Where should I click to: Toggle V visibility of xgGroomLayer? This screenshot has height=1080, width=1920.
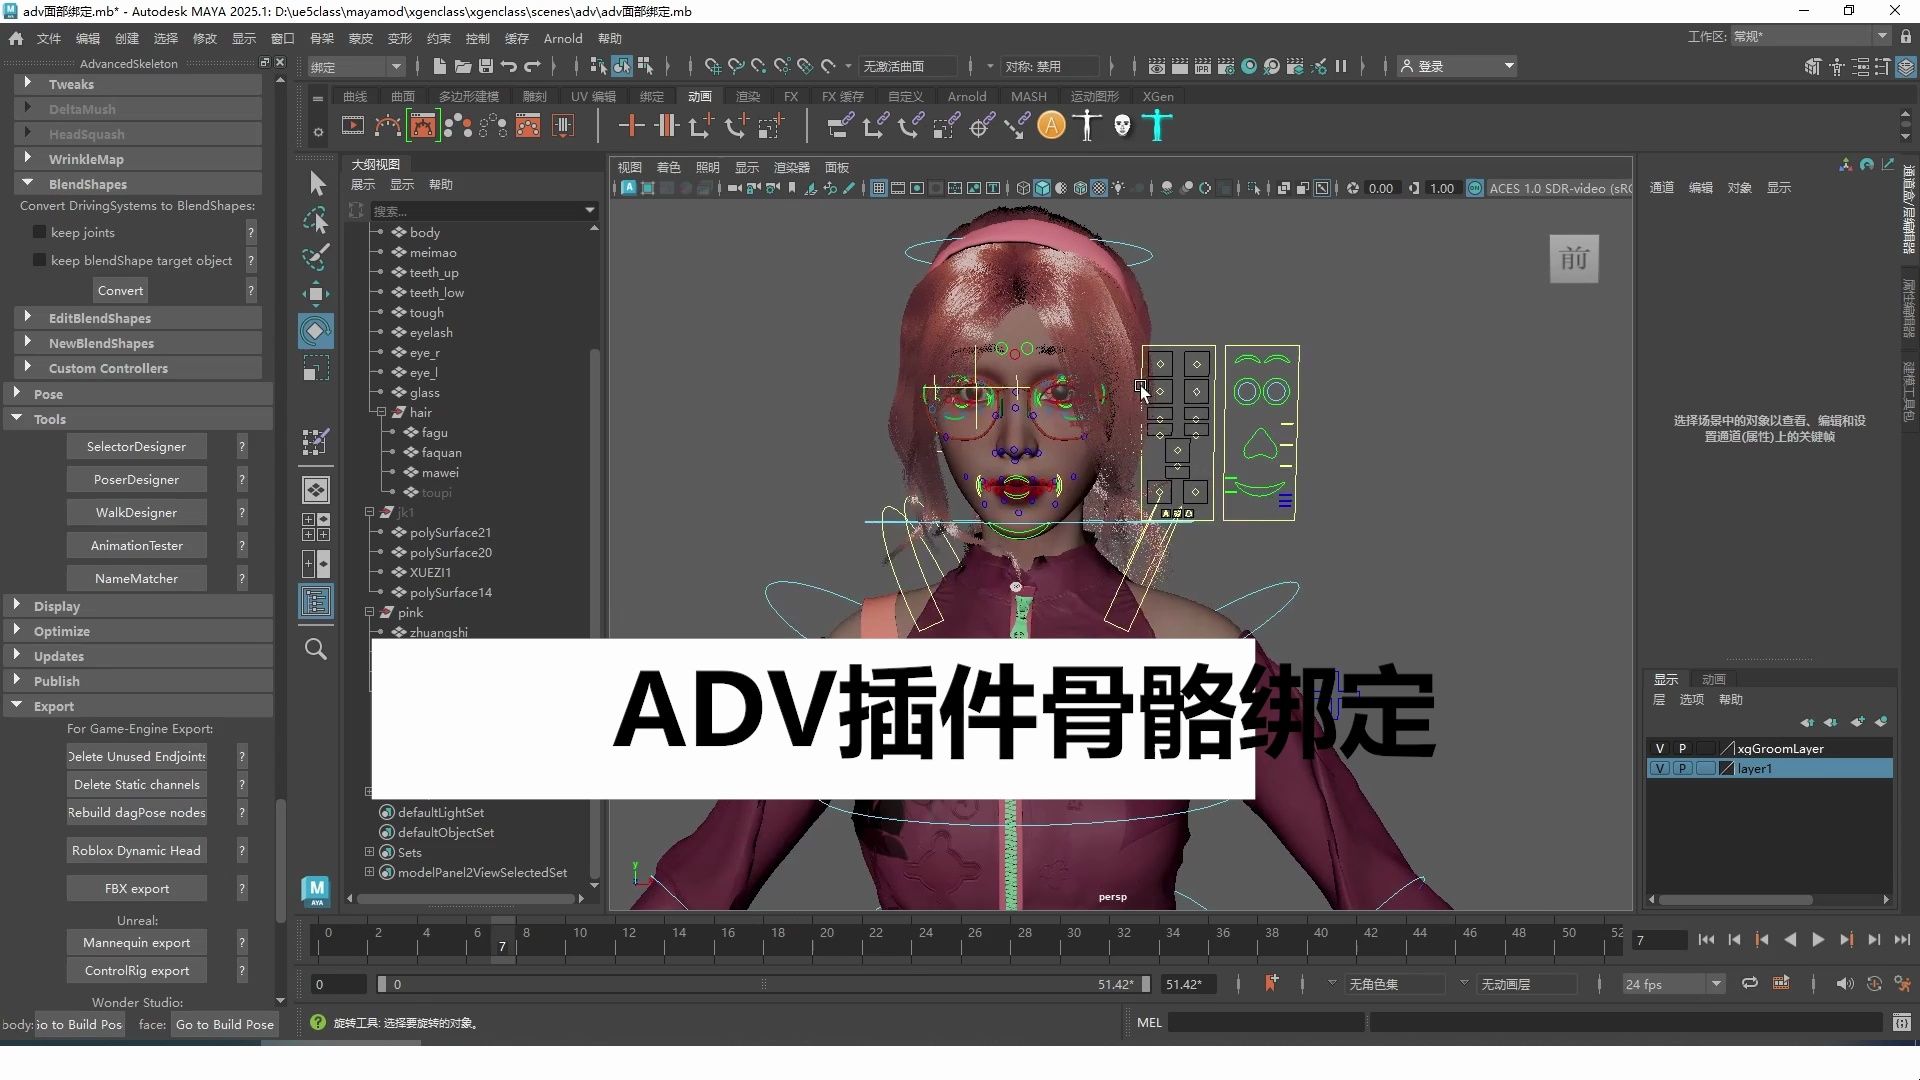click(x=1660, y=748)
